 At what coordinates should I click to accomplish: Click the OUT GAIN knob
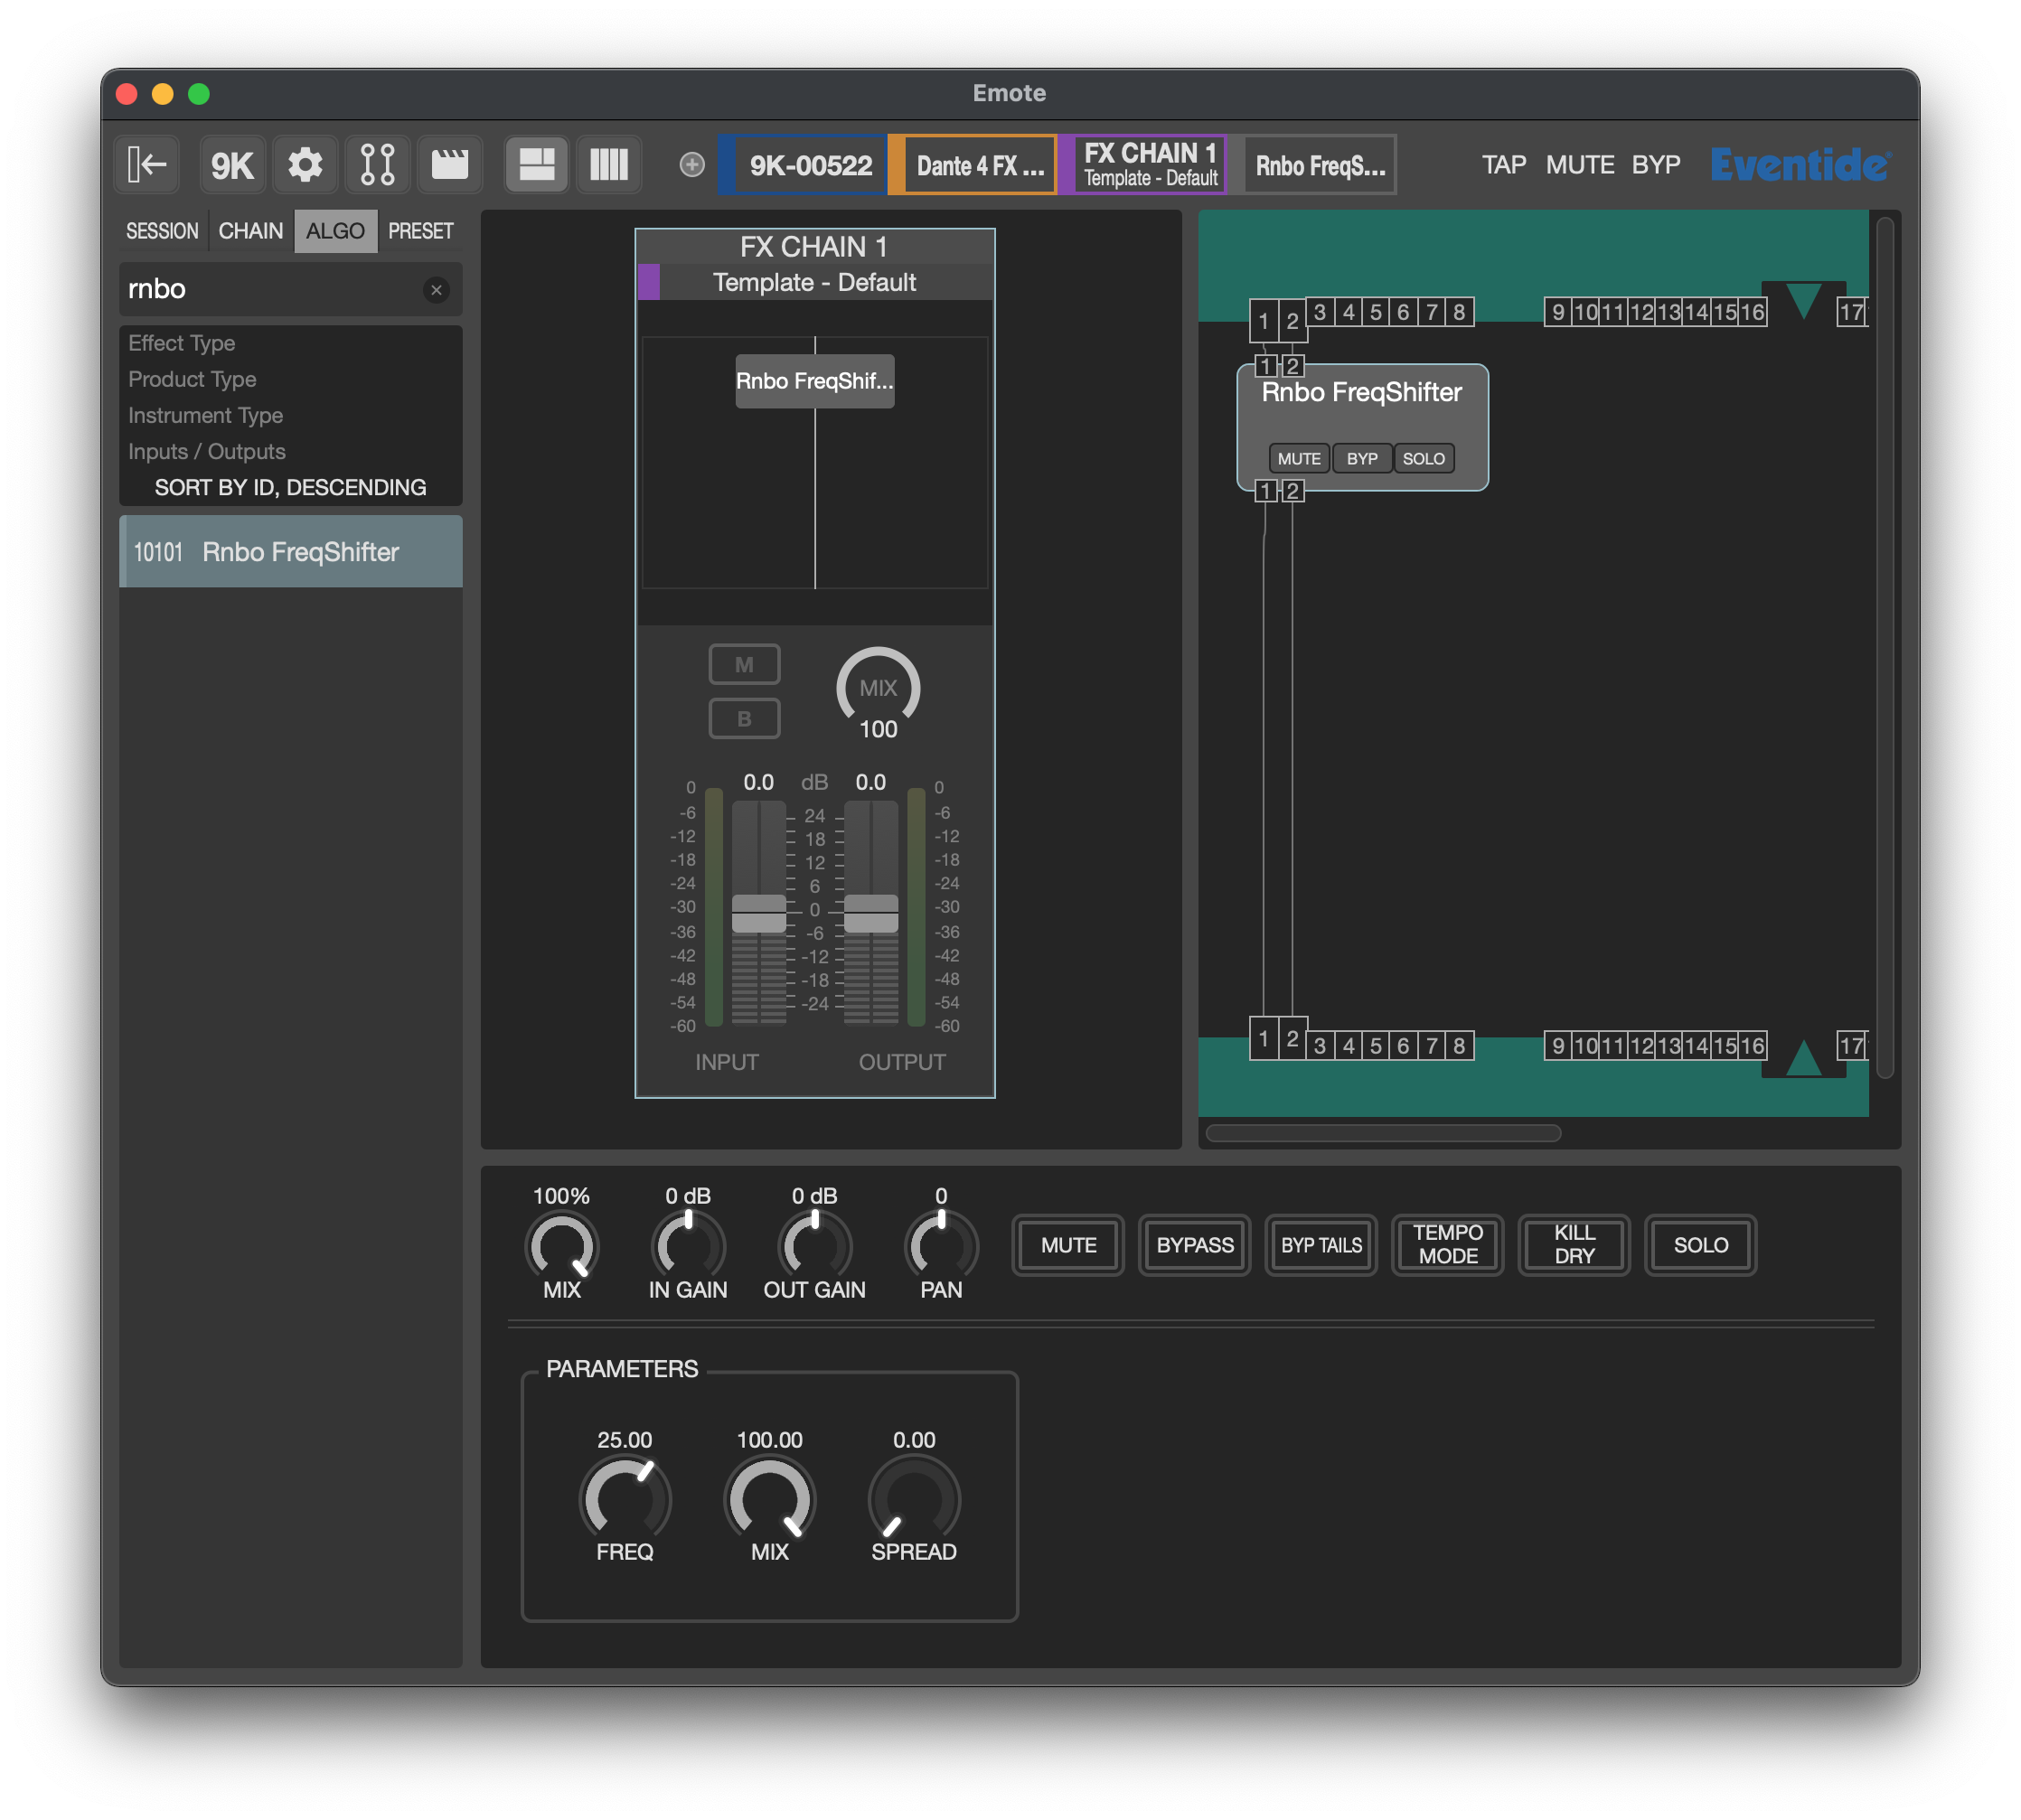814,1245
